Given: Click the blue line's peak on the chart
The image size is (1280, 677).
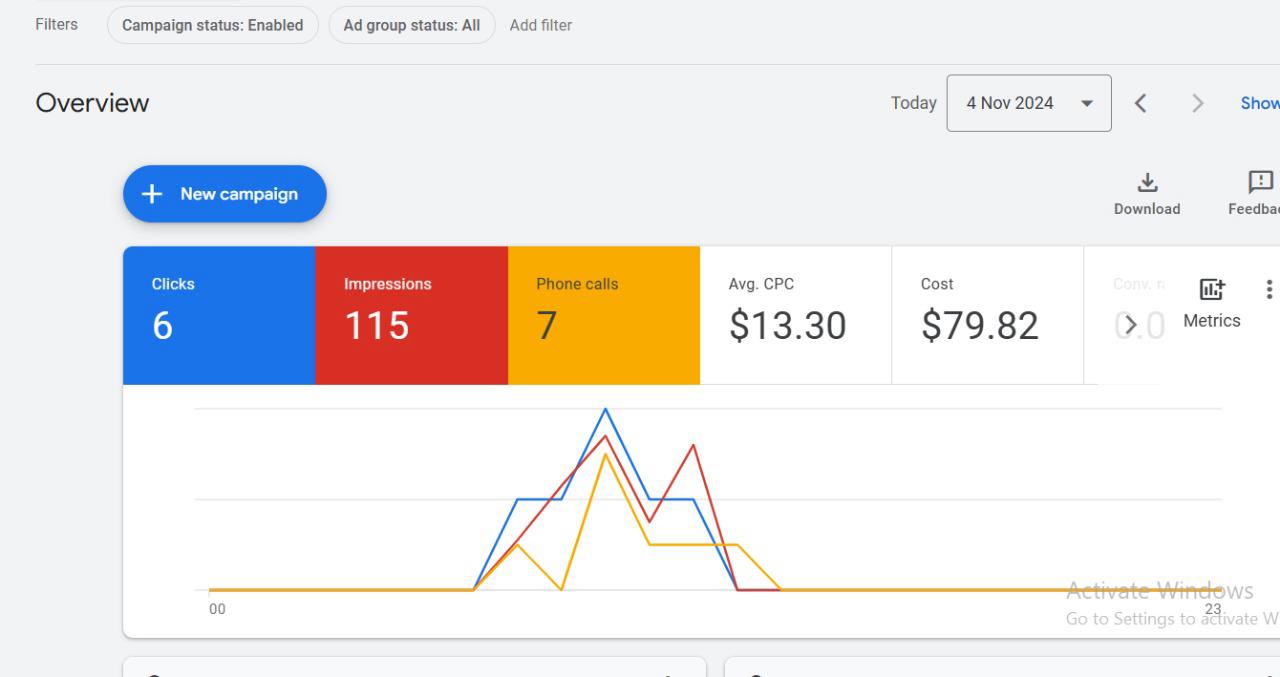Looking at the screenshot, I should 605,409.
